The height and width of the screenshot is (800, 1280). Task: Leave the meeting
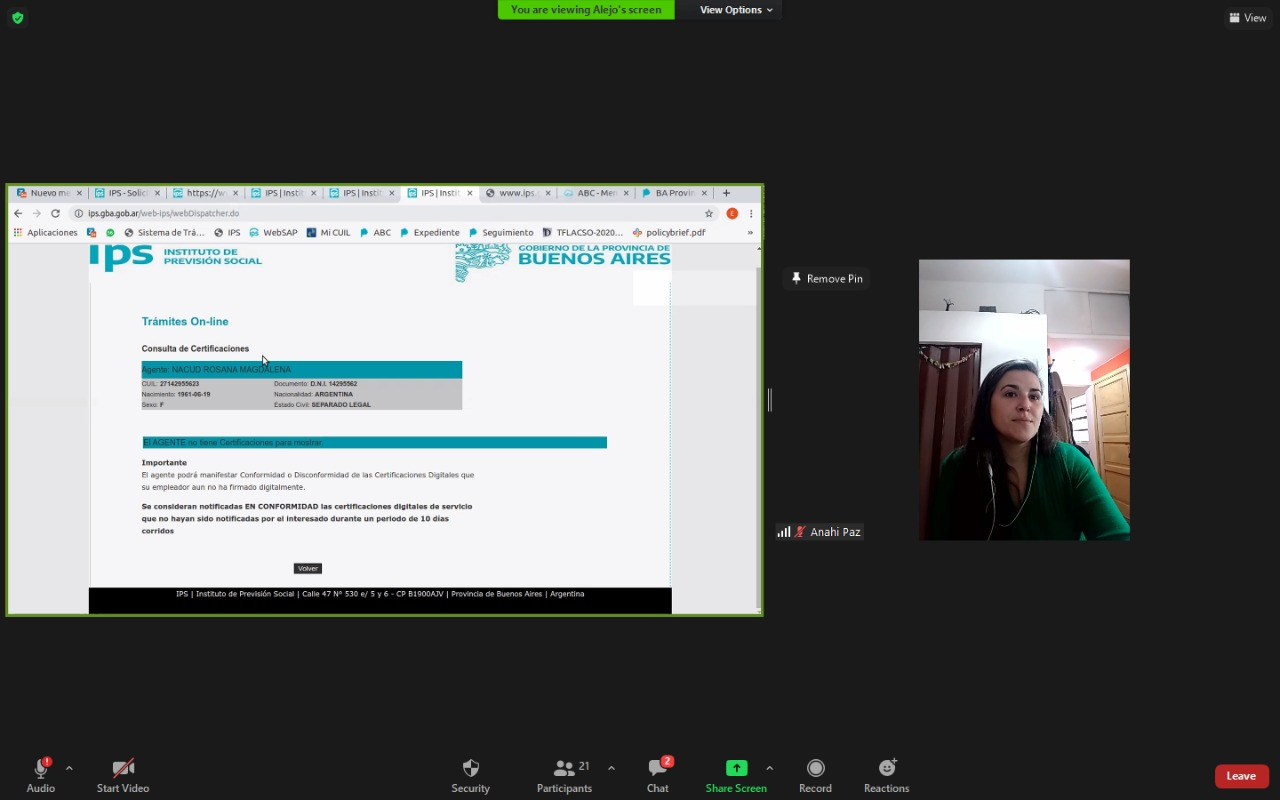[1241, 776]
